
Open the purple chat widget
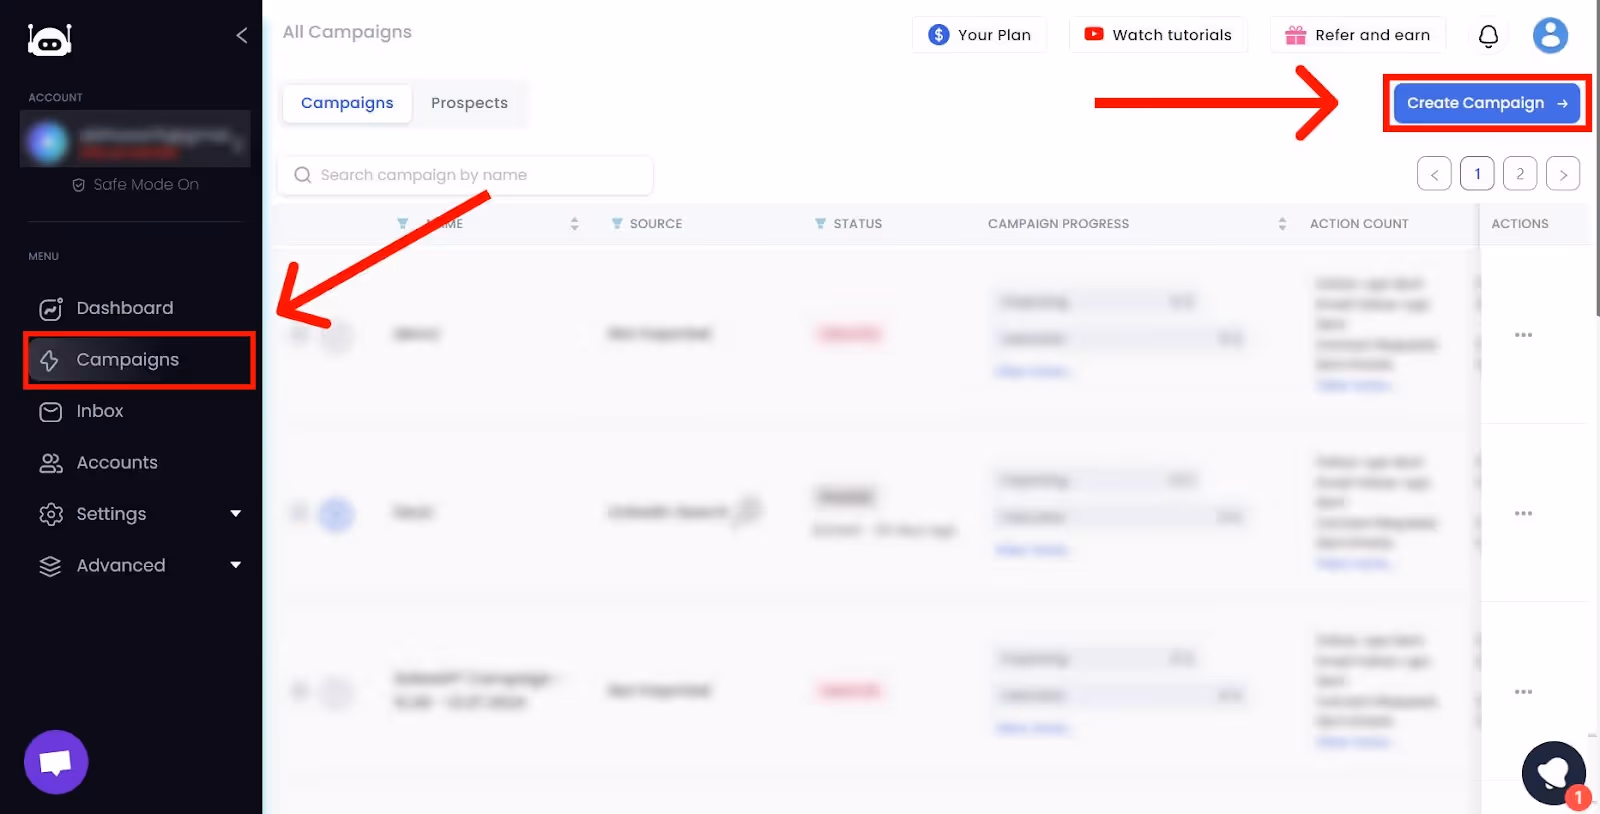56,762
